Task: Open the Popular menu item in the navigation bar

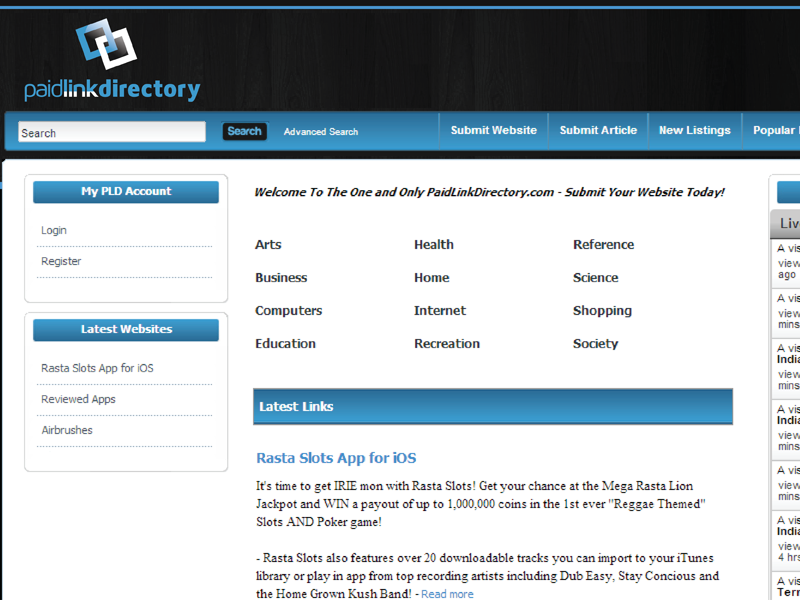Action: (x=776, y=131)
